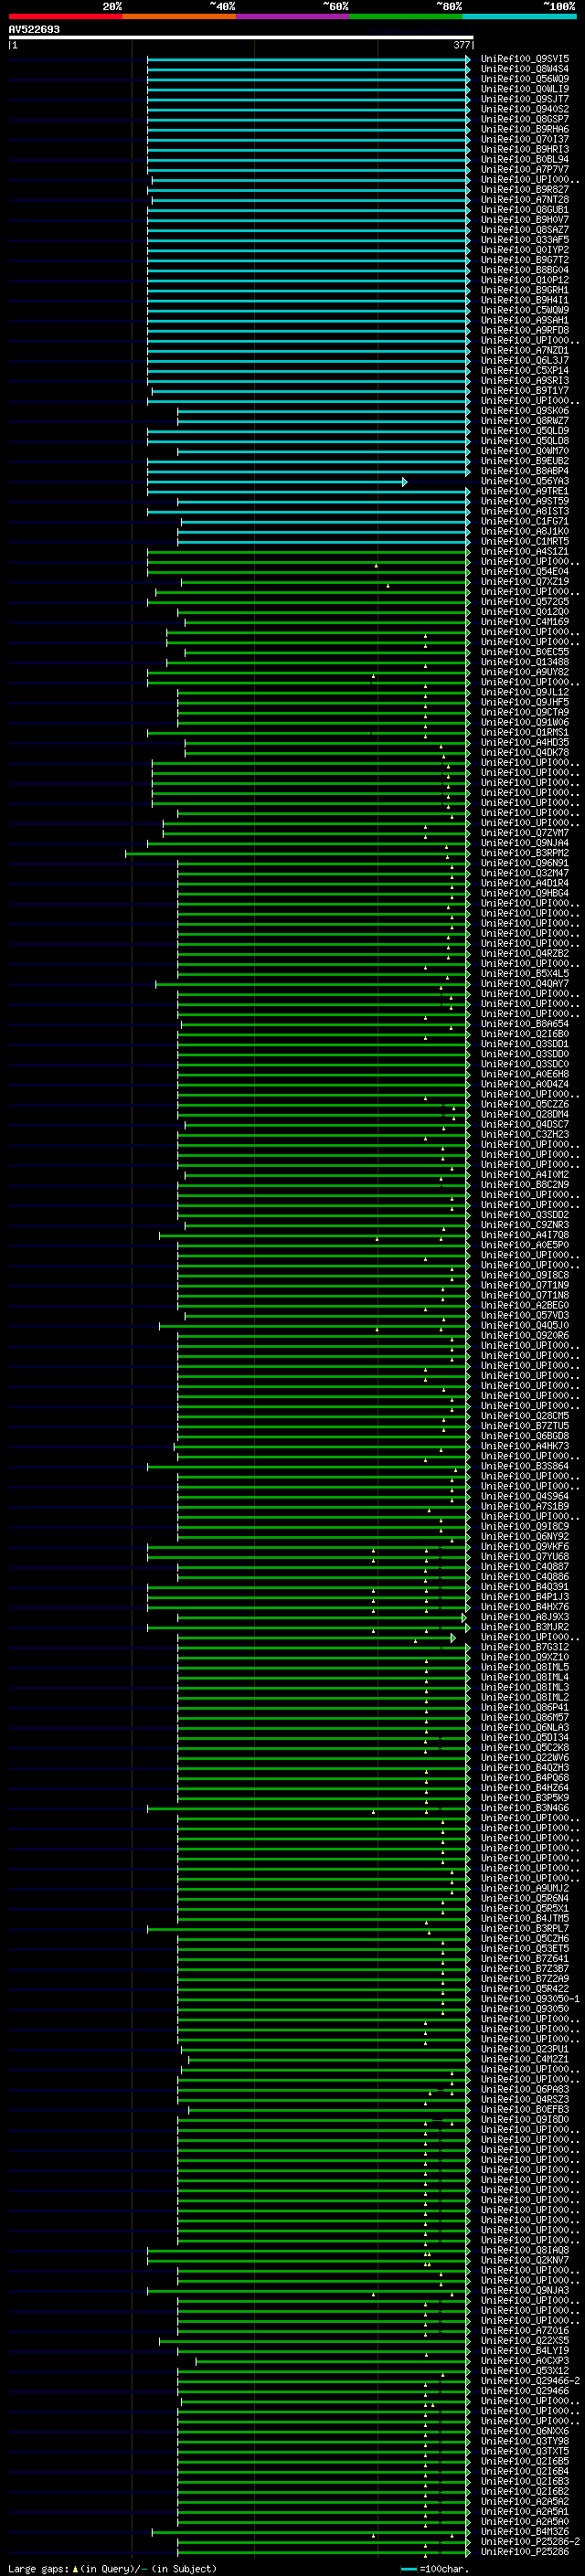Open hit UniRef100_Q8W4S4
The height and width of the screenshot is (2576, 585).
click(x=525, y=69)
